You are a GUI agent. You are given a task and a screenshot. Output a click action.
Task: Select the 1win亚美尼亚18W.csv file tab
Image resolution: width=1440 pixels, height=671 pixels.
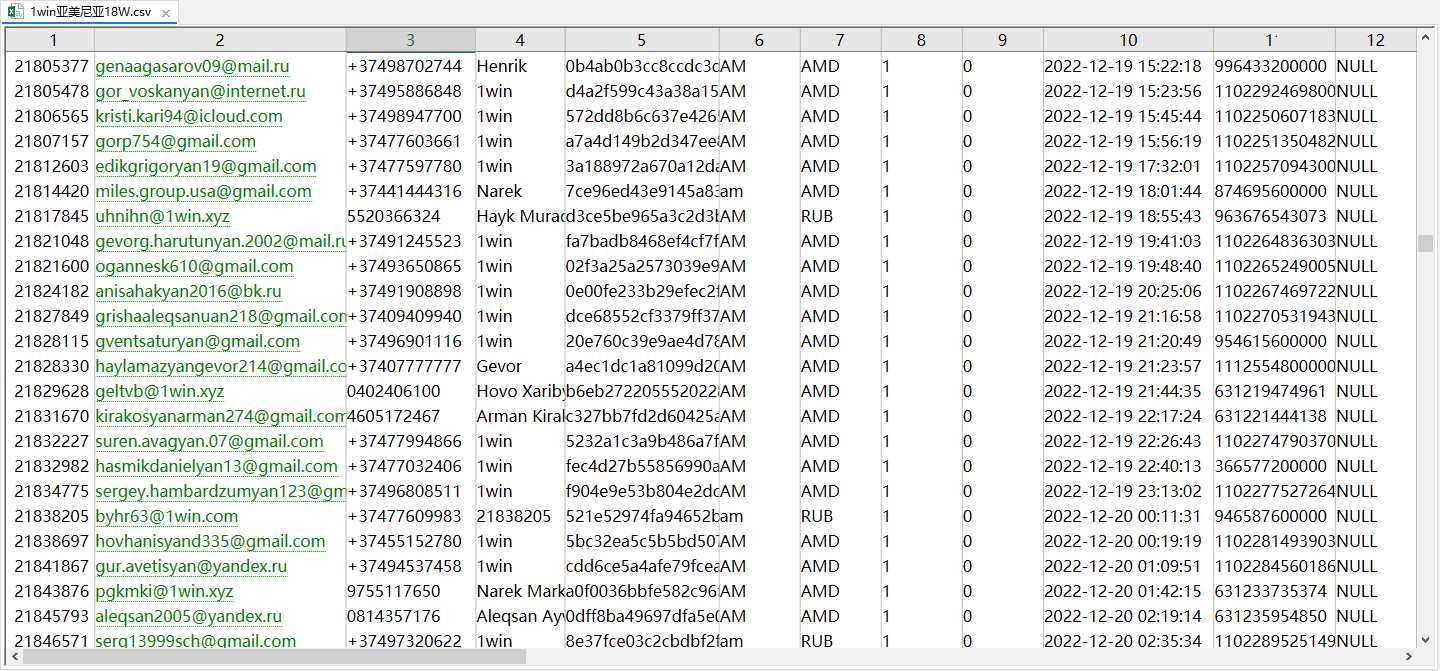click(90, 12)
